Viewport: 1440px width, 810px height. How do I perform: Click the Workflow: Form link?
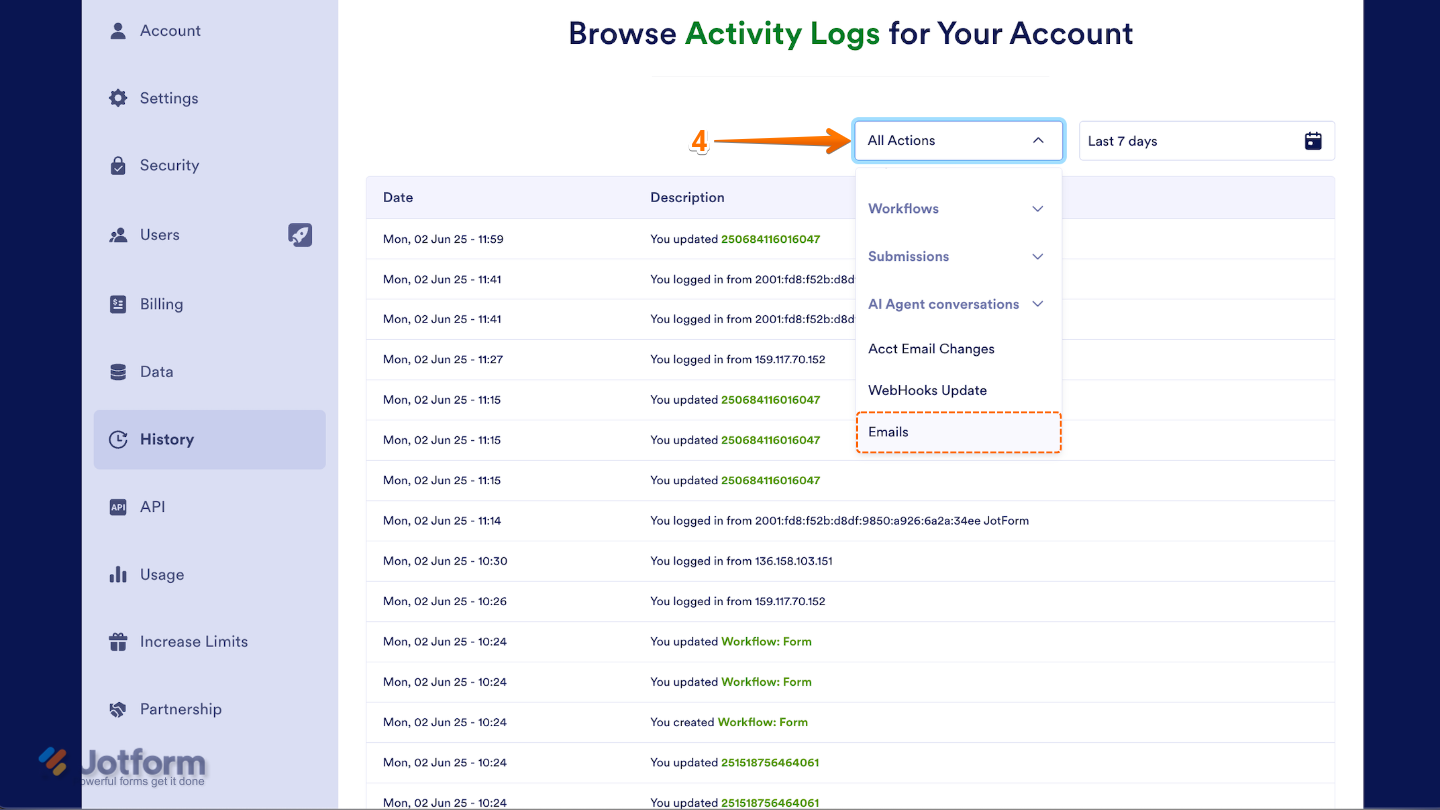coord(766,641)
